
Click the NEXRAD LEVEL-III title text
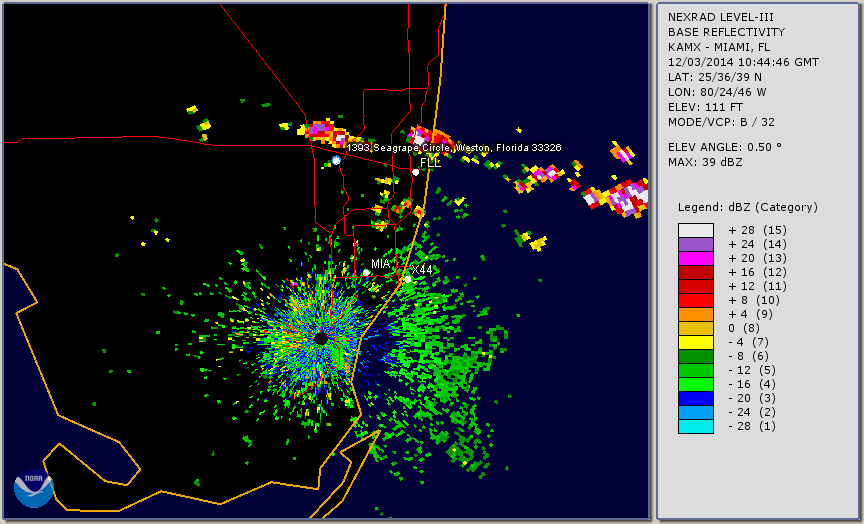pyautogui.click(x=722, y=17)
